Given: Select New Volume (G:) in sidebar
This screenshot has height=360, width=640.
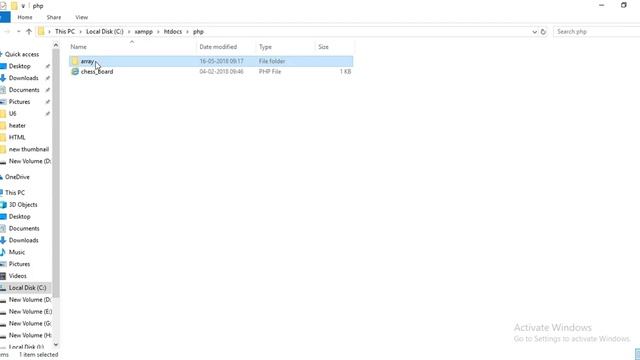Looking at the screenshot, I should click(x=30, y=323).
